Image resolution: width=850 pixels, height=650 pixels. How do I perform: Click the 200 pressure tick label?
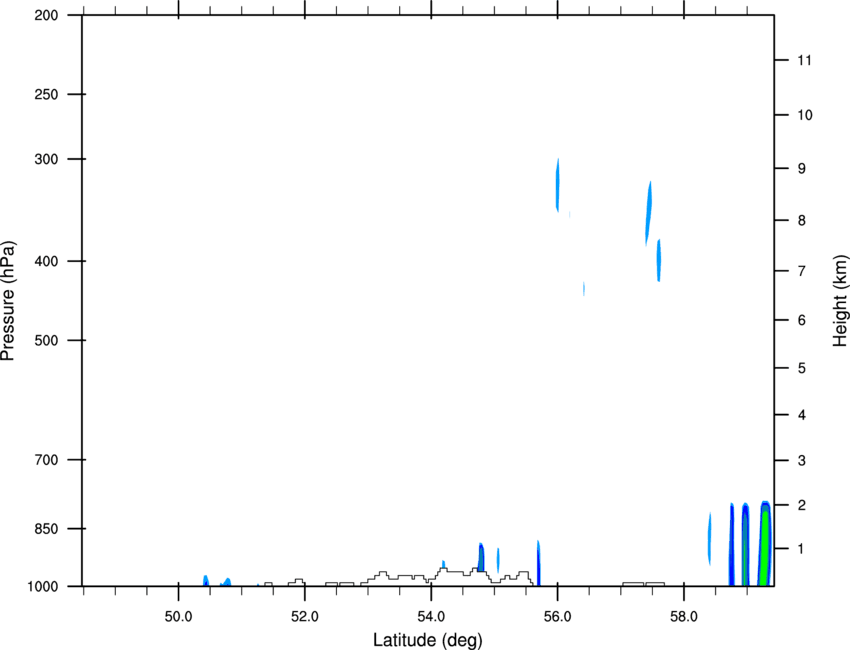point(46,15)
